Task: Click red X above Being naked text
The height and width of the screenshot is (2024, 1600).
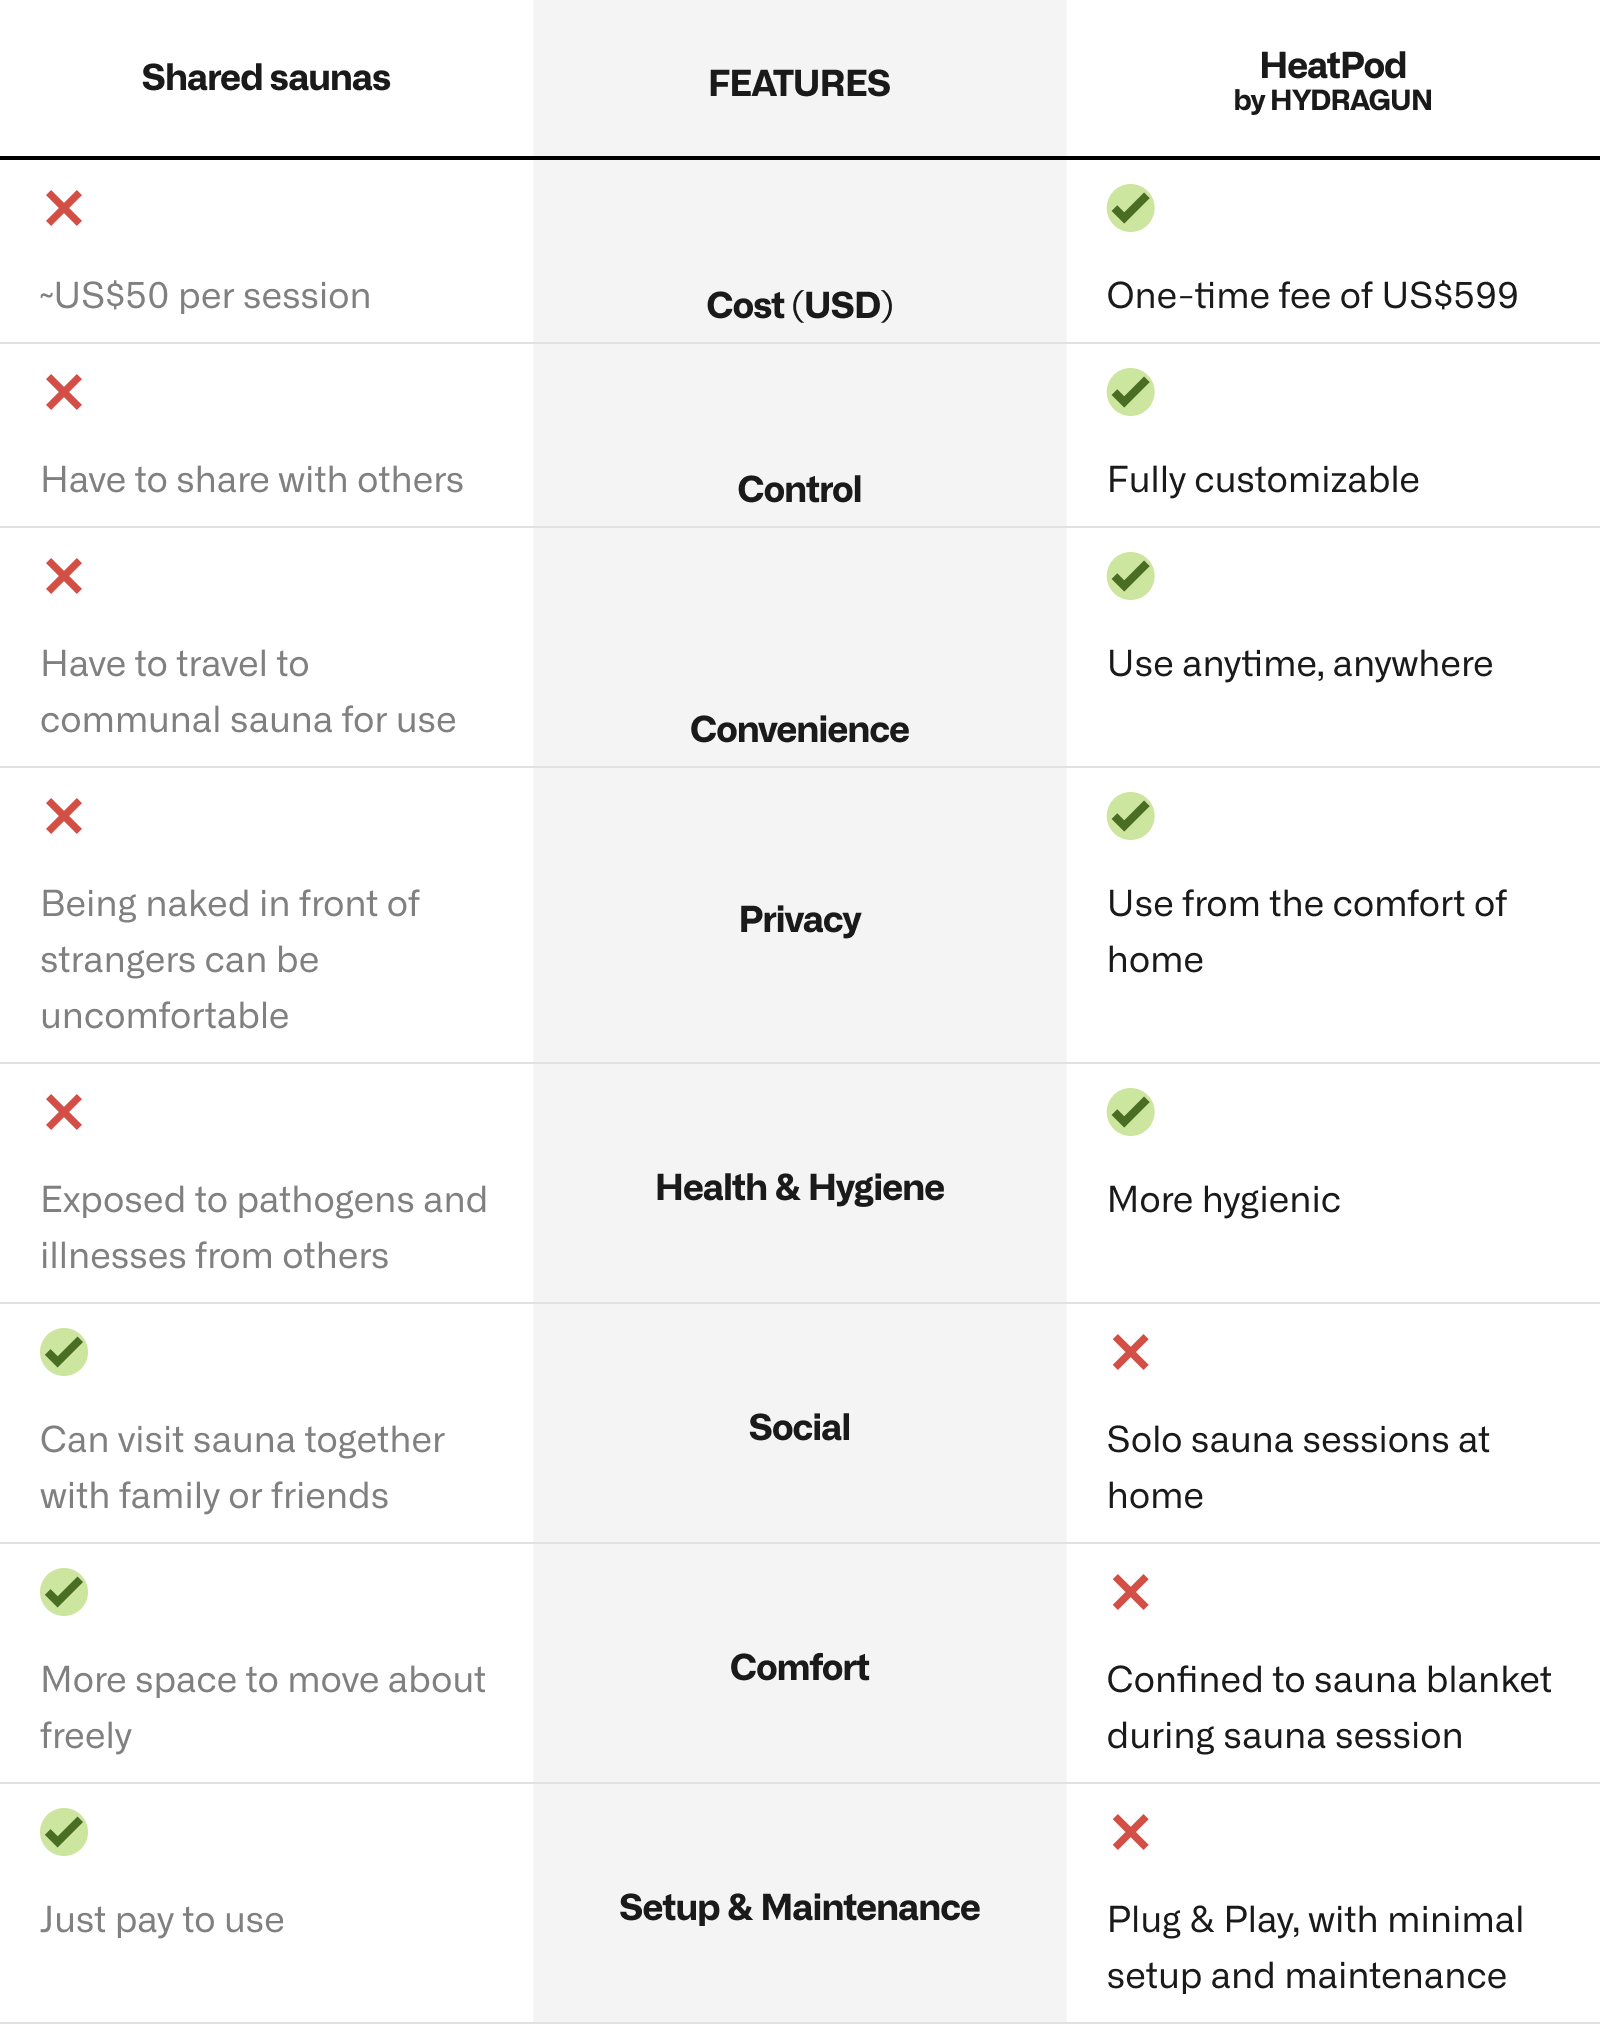Action: click(x=64, y=817)
